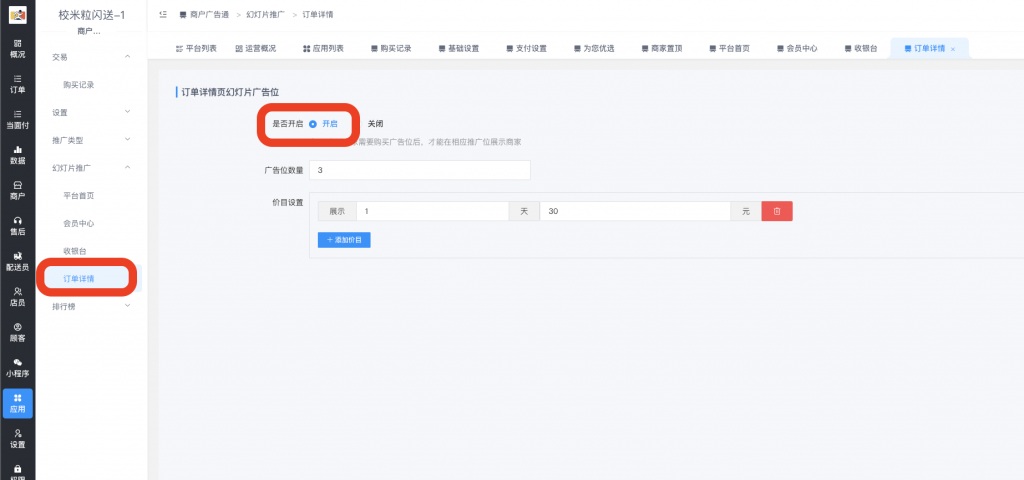Viewport: 1024px width, 480px height.
Task: Open 平台首页 in the sidebar menu
Action: pos(79,196)
